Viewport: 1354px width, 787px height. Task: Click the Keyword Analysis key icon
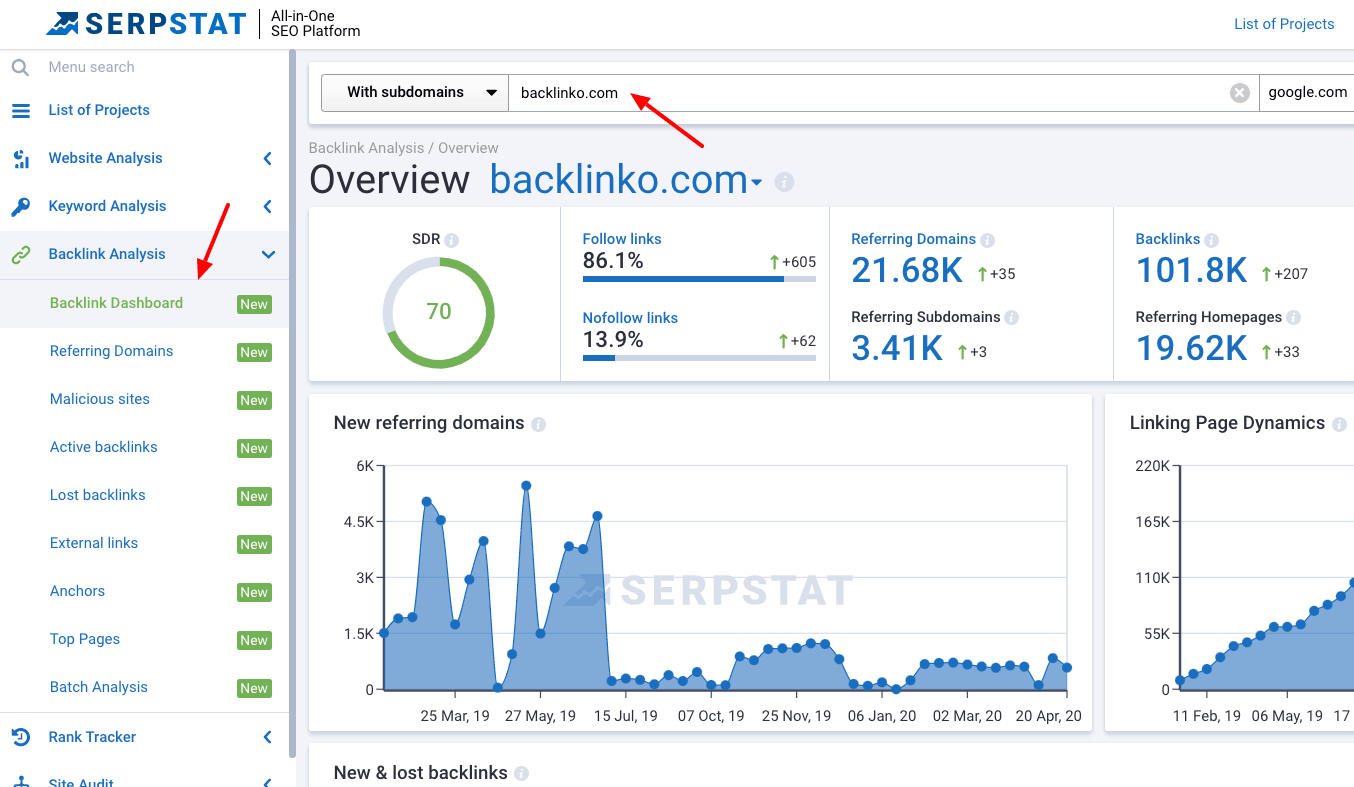point(20,206)
